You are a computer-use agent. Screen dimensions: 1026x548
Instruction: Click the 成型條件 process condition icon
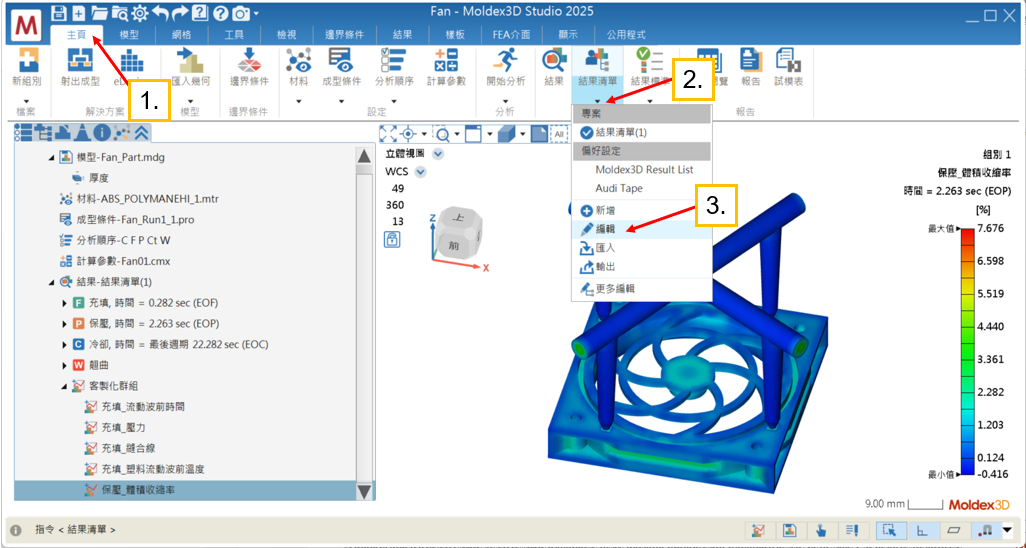pos(341,60)
